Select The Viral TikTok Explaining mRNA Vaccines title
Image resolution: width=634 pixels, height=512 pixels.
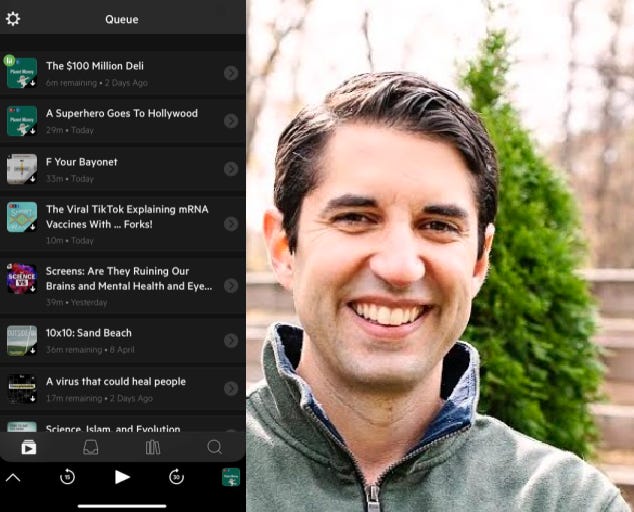(127, 217)
